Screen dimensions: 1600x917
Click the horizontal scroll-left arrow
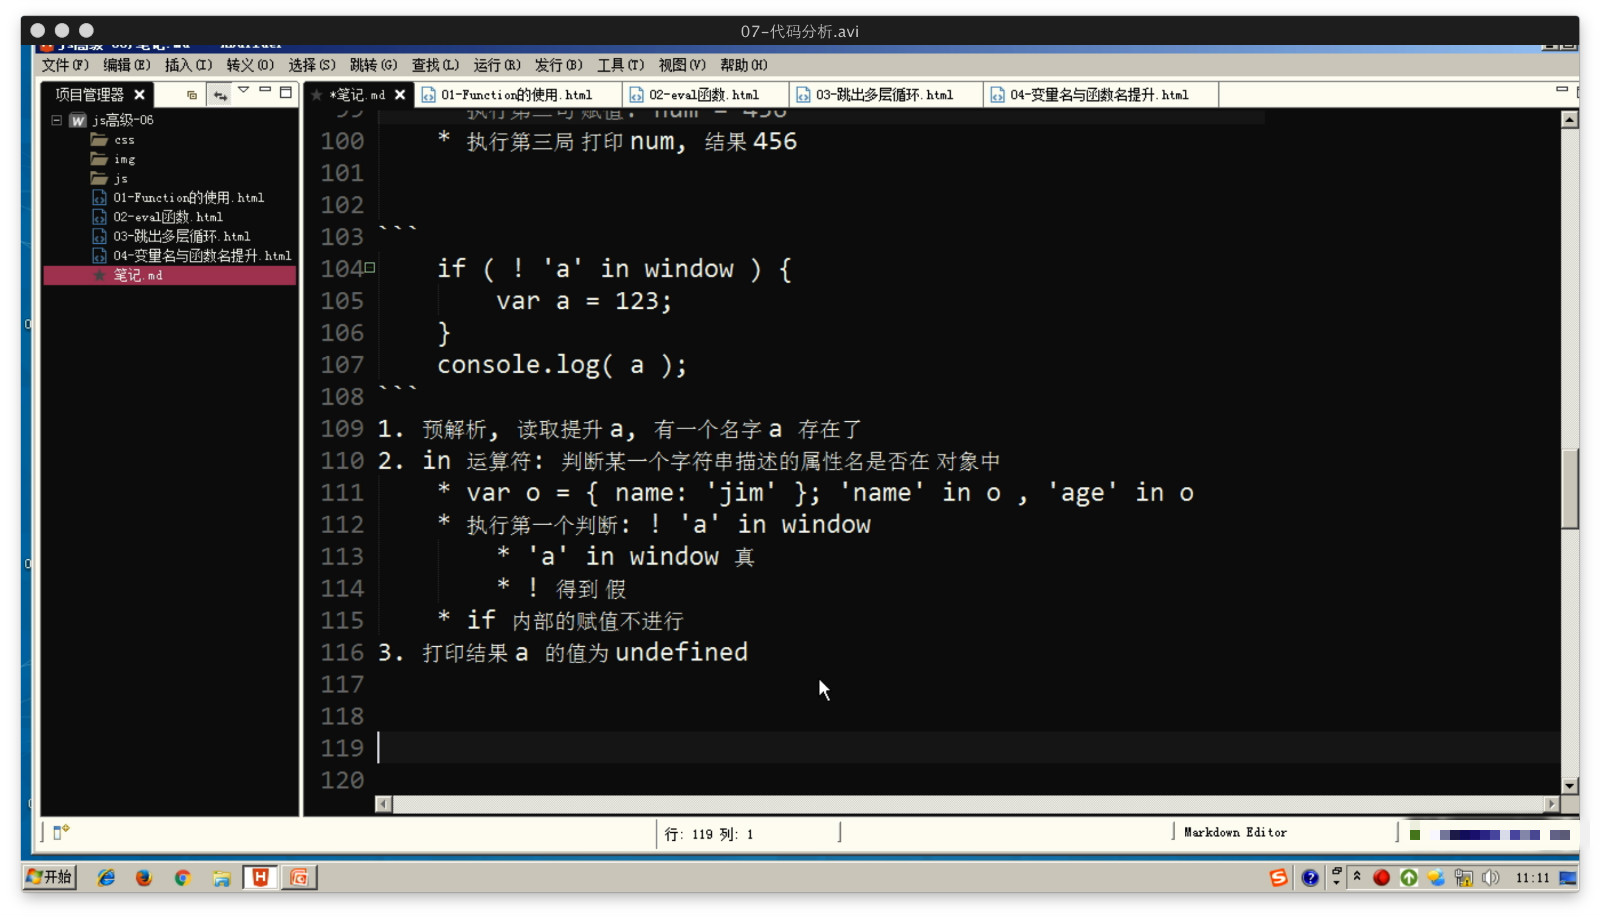coord(383,804)
